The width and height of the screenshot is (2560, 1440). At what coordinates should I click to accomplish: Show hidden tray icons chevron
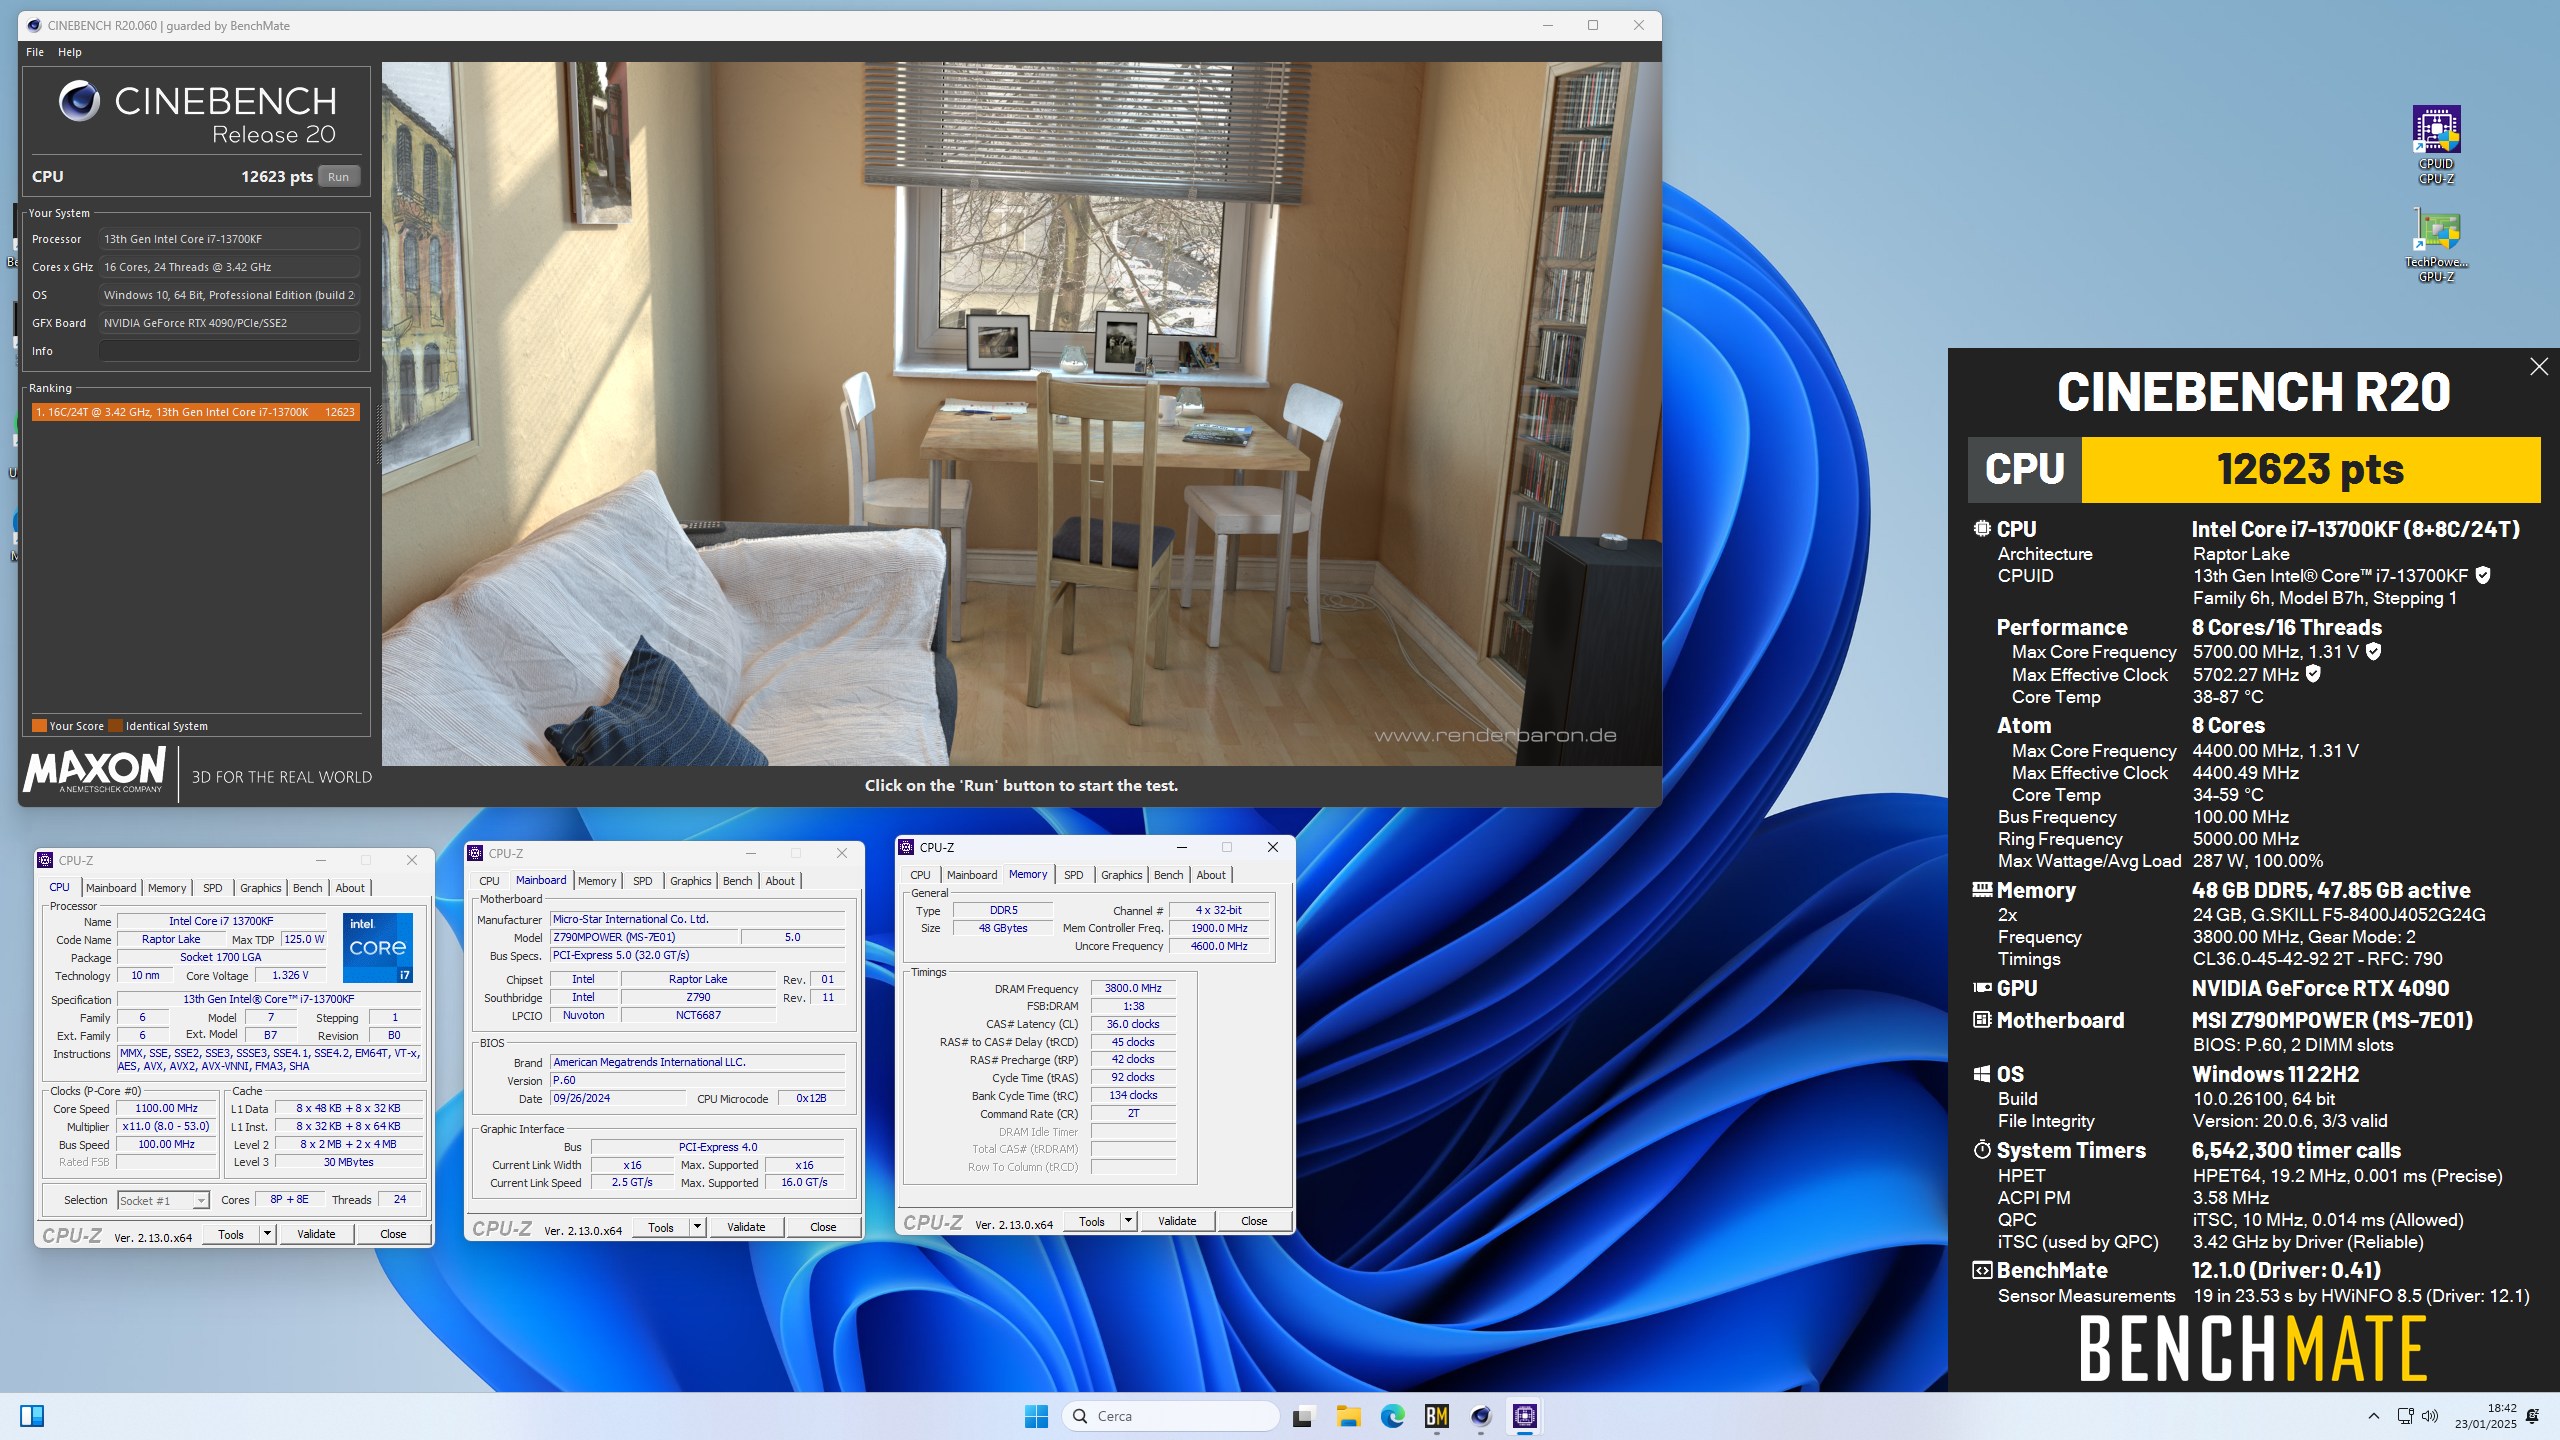pyautogui.click(x=2374, y=1416)
